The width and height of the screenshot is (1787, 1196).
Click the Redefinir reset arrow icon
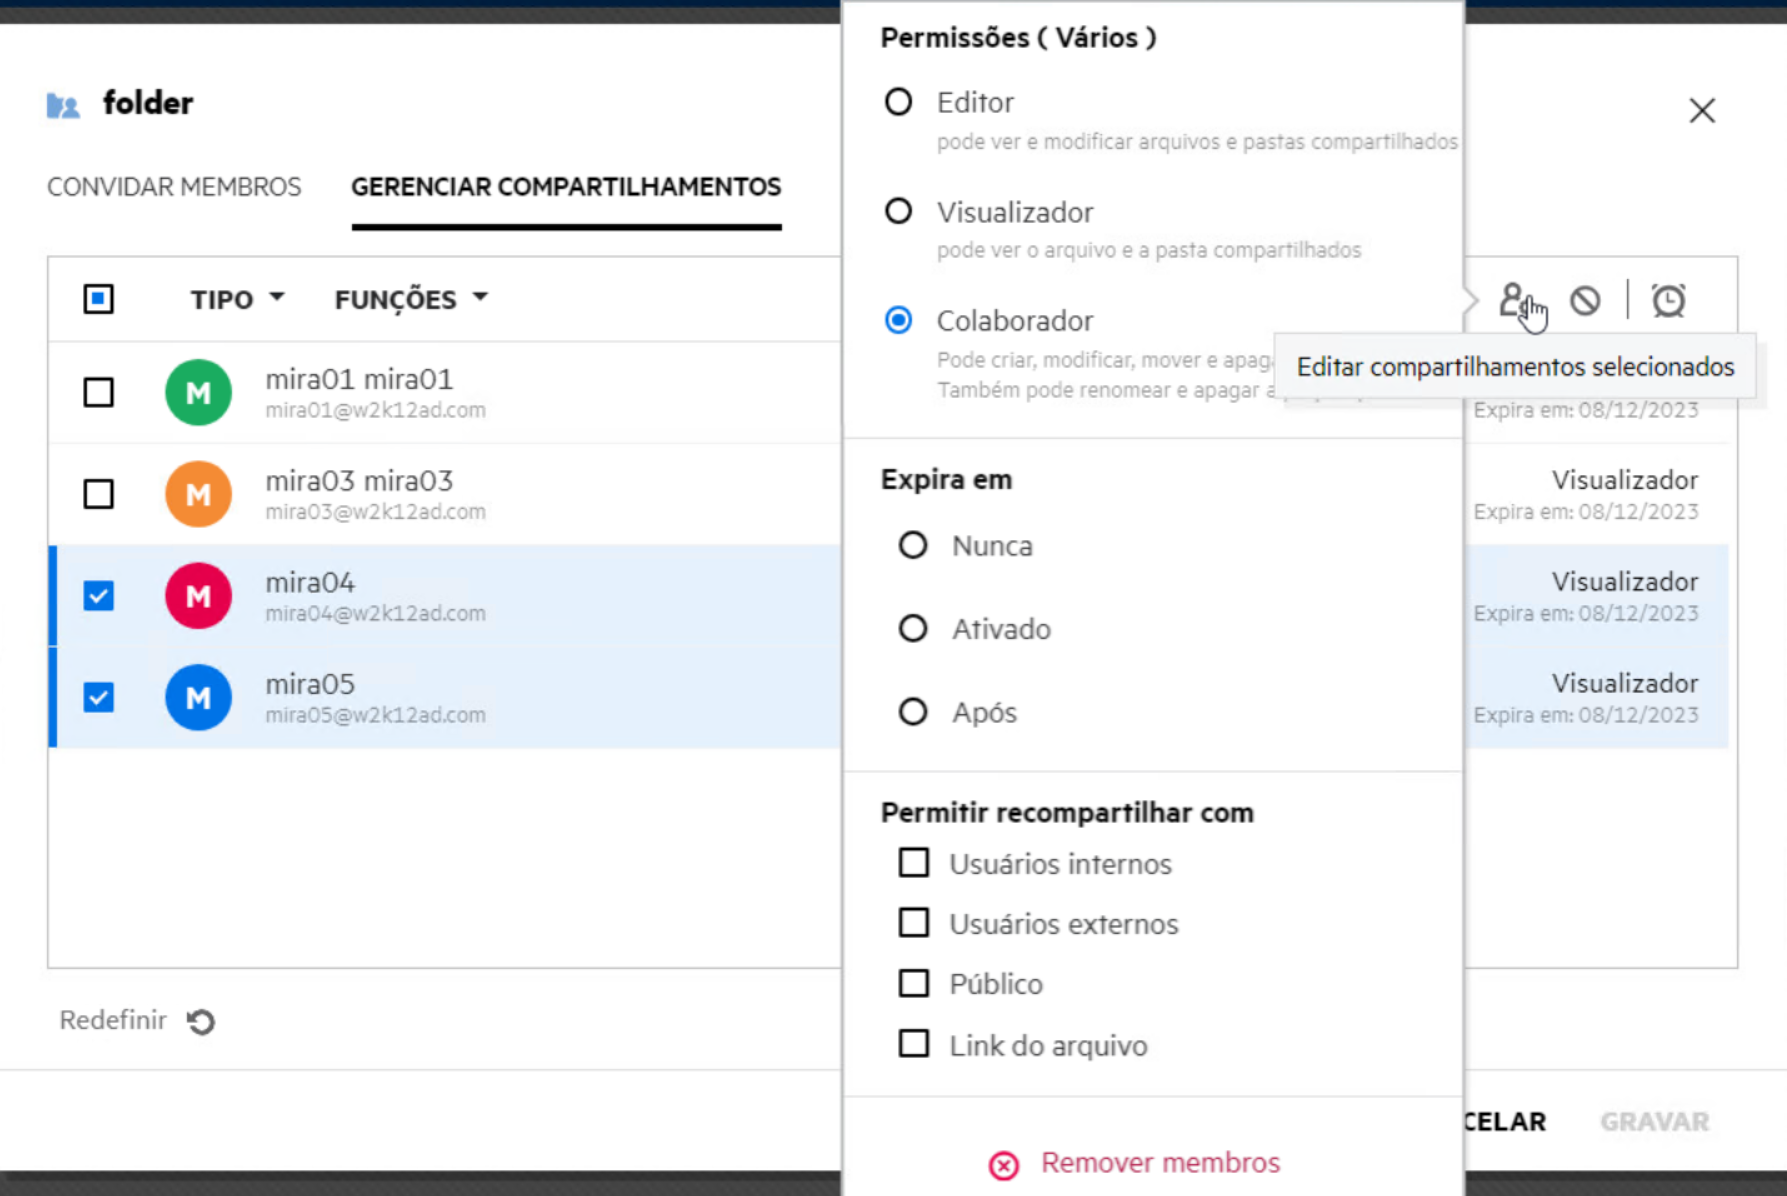pos(201,1021)
